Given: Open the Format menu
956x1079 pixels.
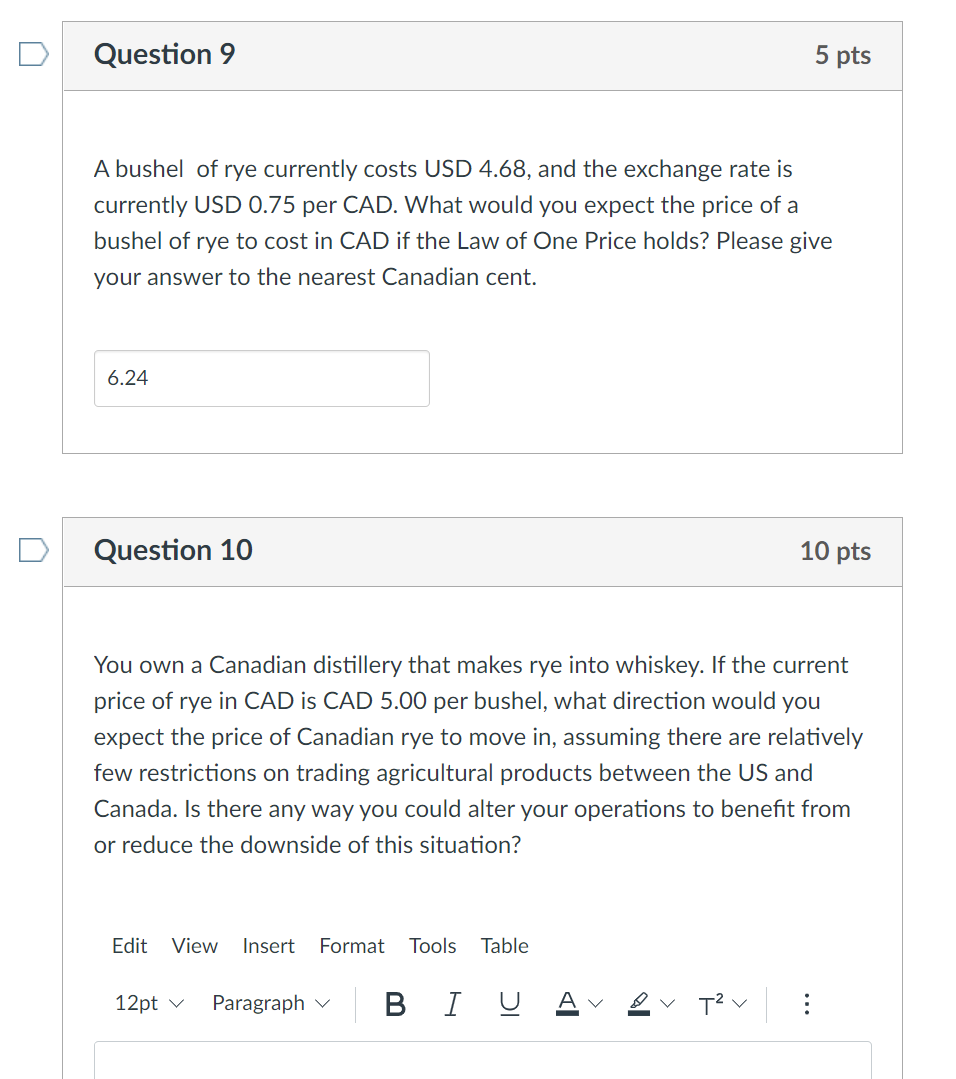Looking at the screenshot, I should tap(352, 945).
